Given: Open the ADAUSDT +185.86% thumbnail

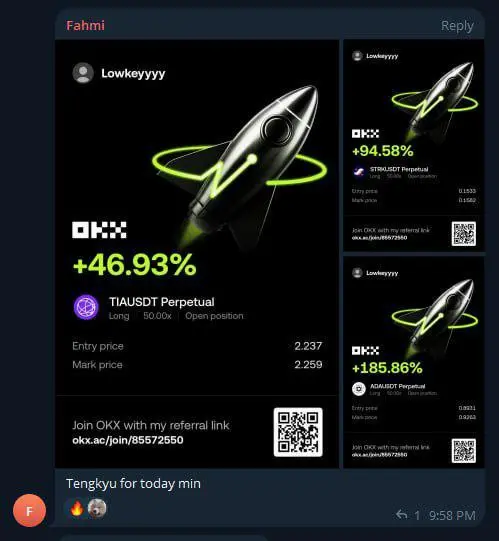Looking at the screenshot, I should (413, 362).
